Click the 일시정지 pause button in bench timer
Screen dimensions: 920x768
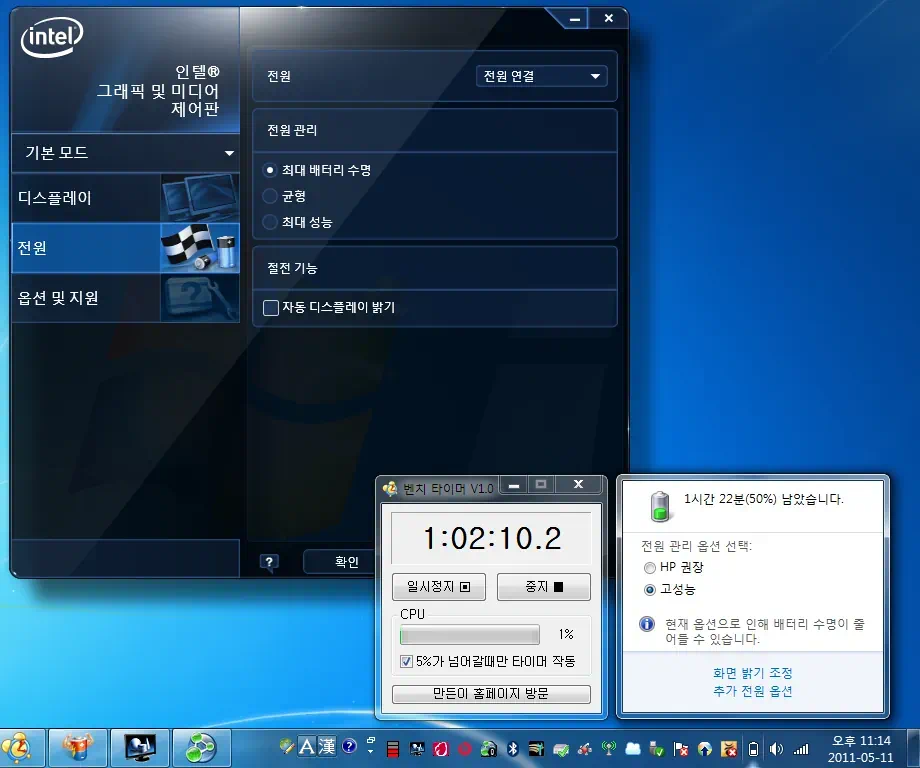click(x=438, y=587)
